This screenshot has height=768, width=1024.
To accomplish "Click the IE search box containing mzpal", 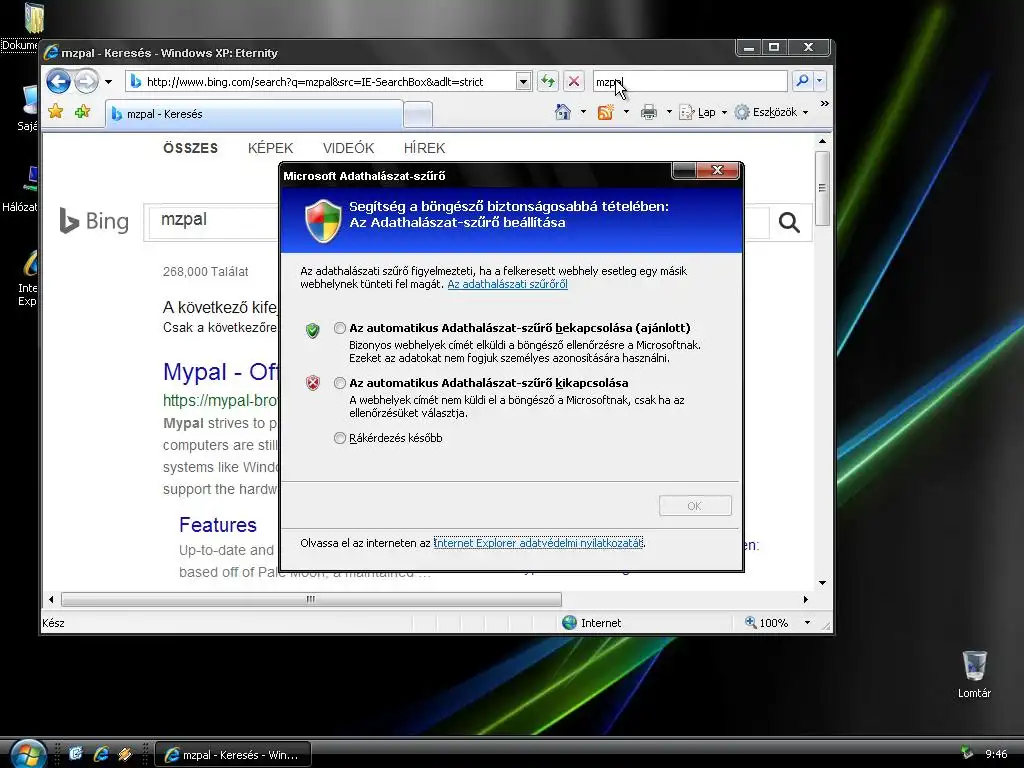I will [690, 82].
